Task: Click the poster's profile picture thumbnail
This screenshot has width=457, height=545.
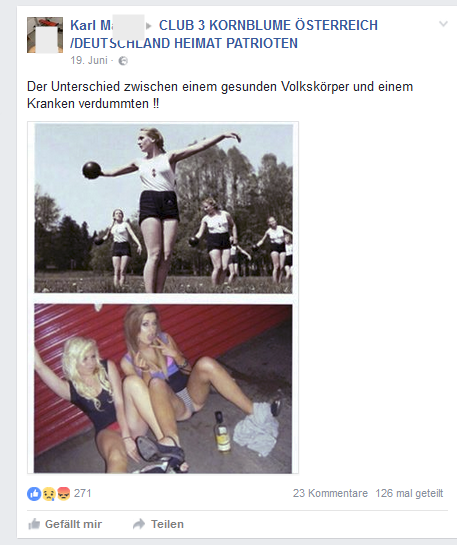Action: (x=45, y=35)
